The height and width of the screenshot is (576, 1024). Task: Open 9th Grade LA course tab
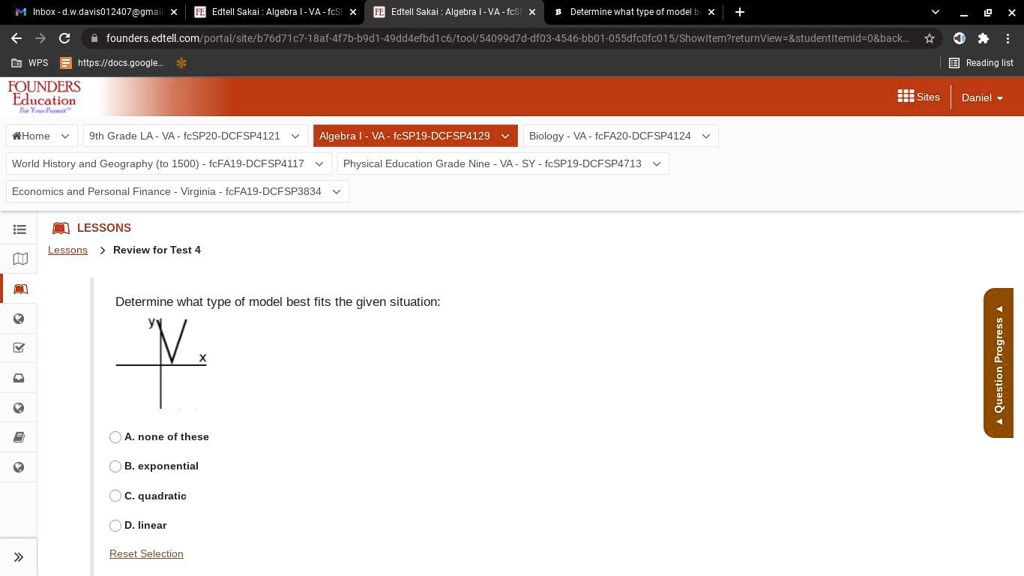[184, 136]
